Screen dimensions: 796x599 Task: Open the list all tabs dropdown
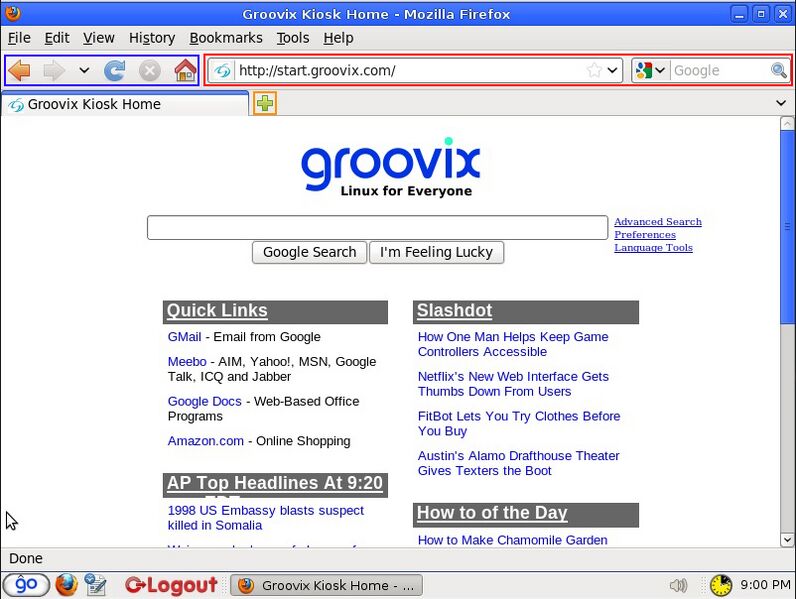click(x=781, y=103)
